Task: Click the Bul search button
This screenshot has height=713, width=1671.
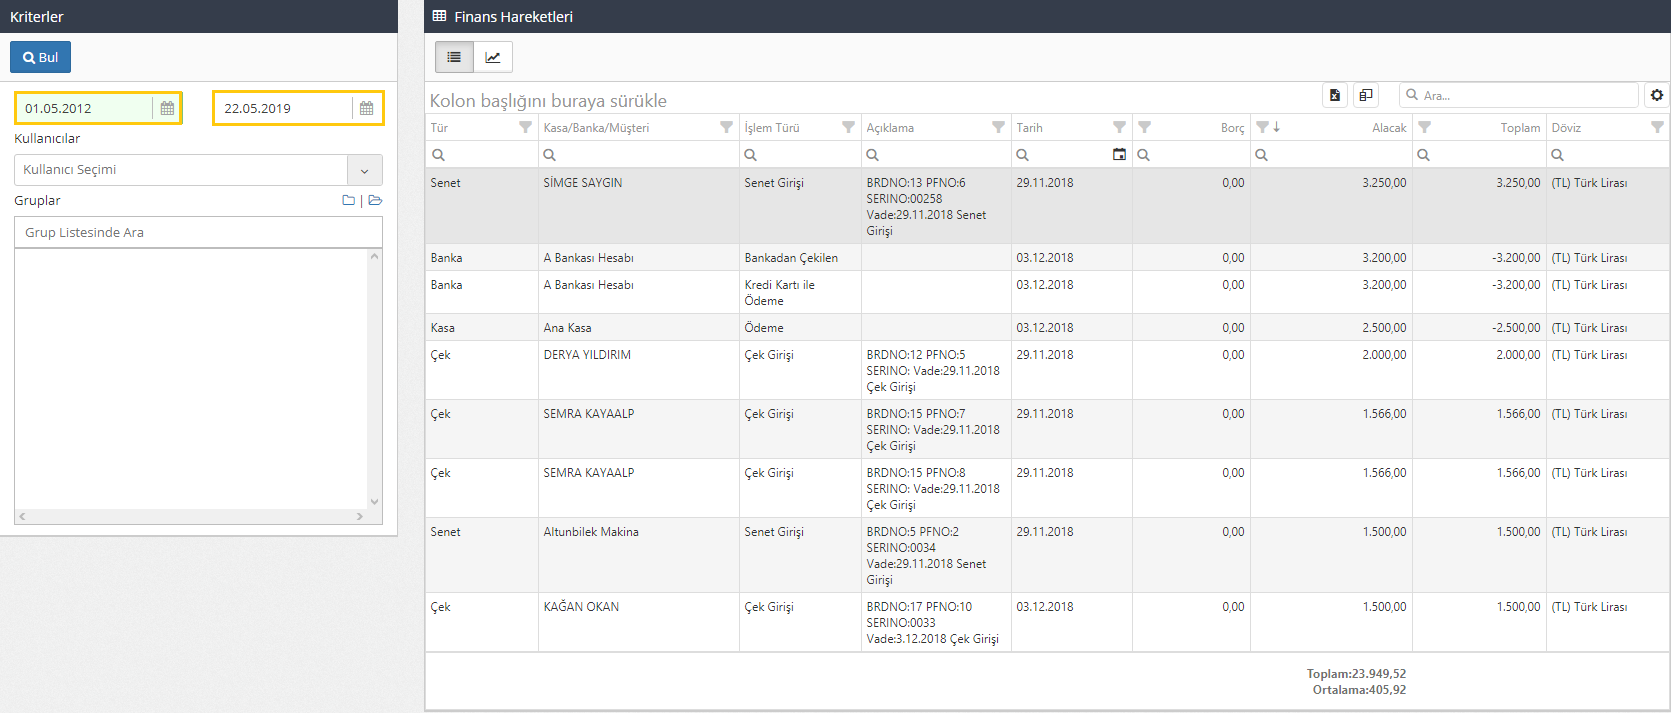Action: (x=40, y=57)
